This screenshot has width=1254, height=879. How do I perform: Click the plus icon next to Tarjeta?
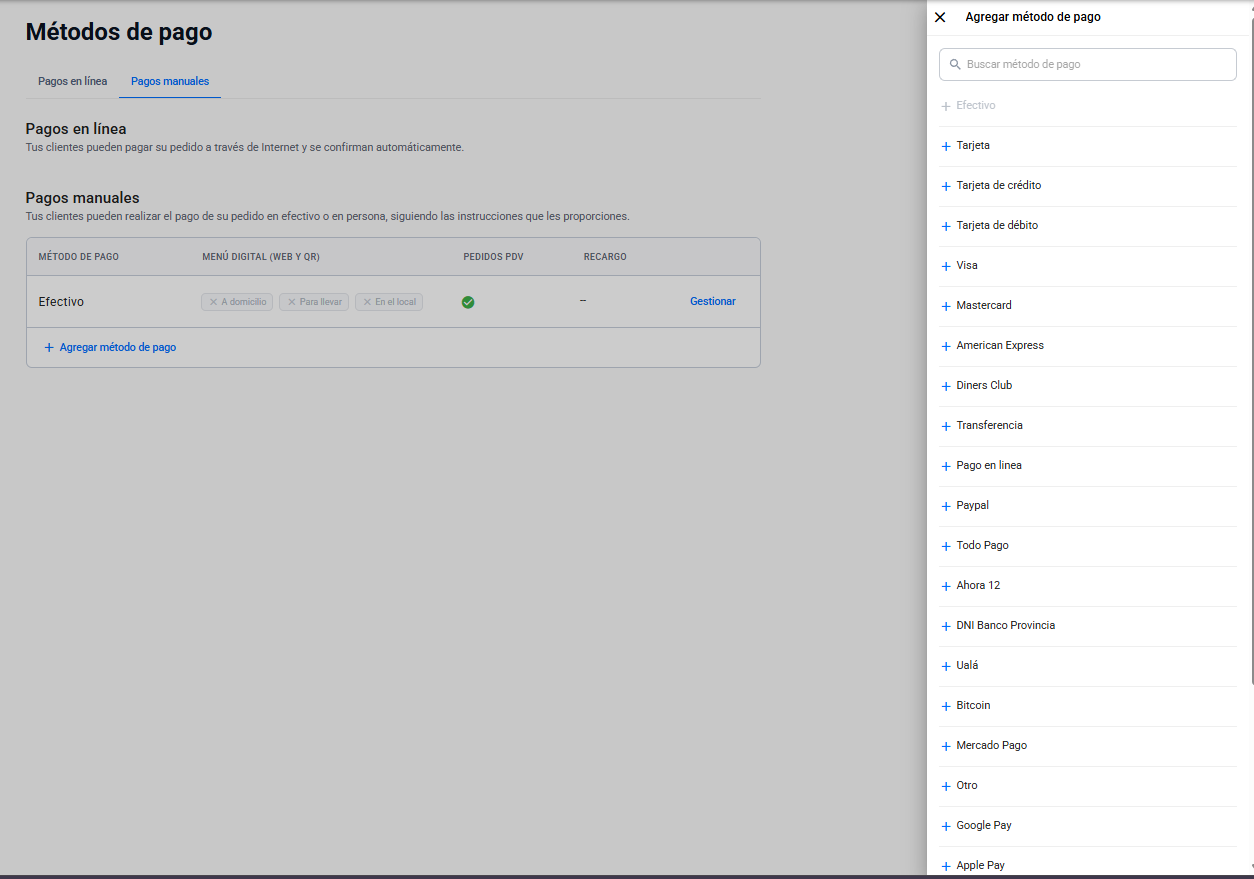coord(946,146)
